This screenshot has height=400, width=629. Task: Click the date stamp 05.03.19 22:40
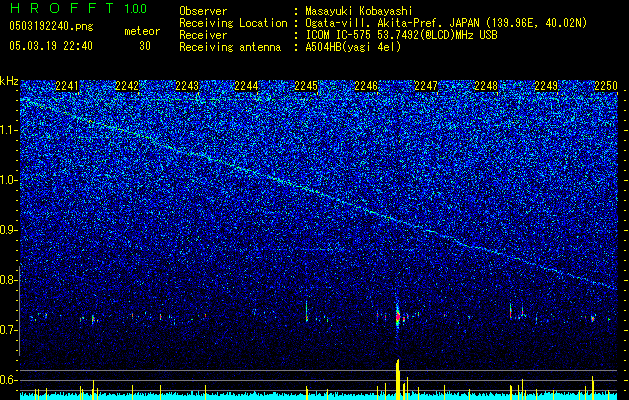coord(51,46)
